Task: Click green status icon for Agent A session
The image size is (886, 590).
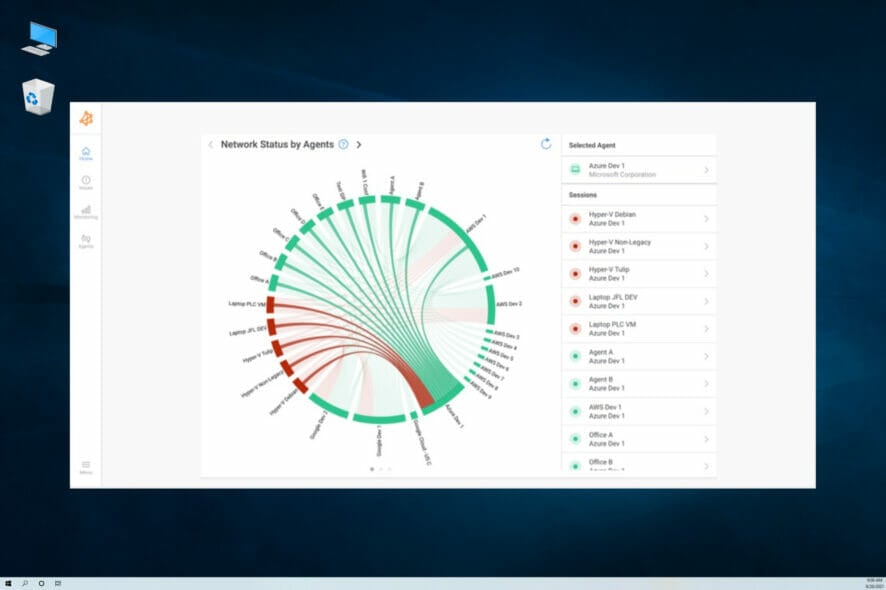Action: (x=575, y=356)
